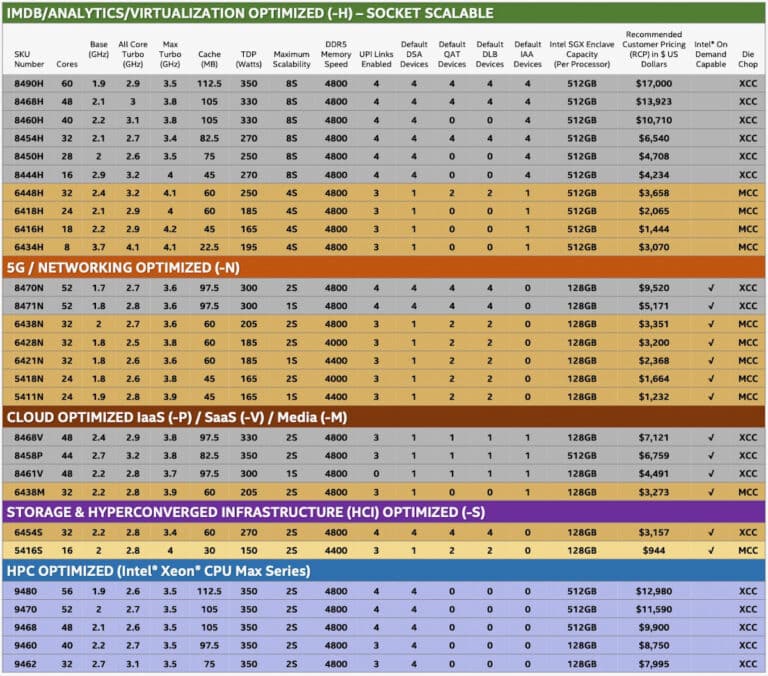The width and height of the screenshot is (768, 676).
Task: Click the $10,710 pricing value
Action: [653, 120]
